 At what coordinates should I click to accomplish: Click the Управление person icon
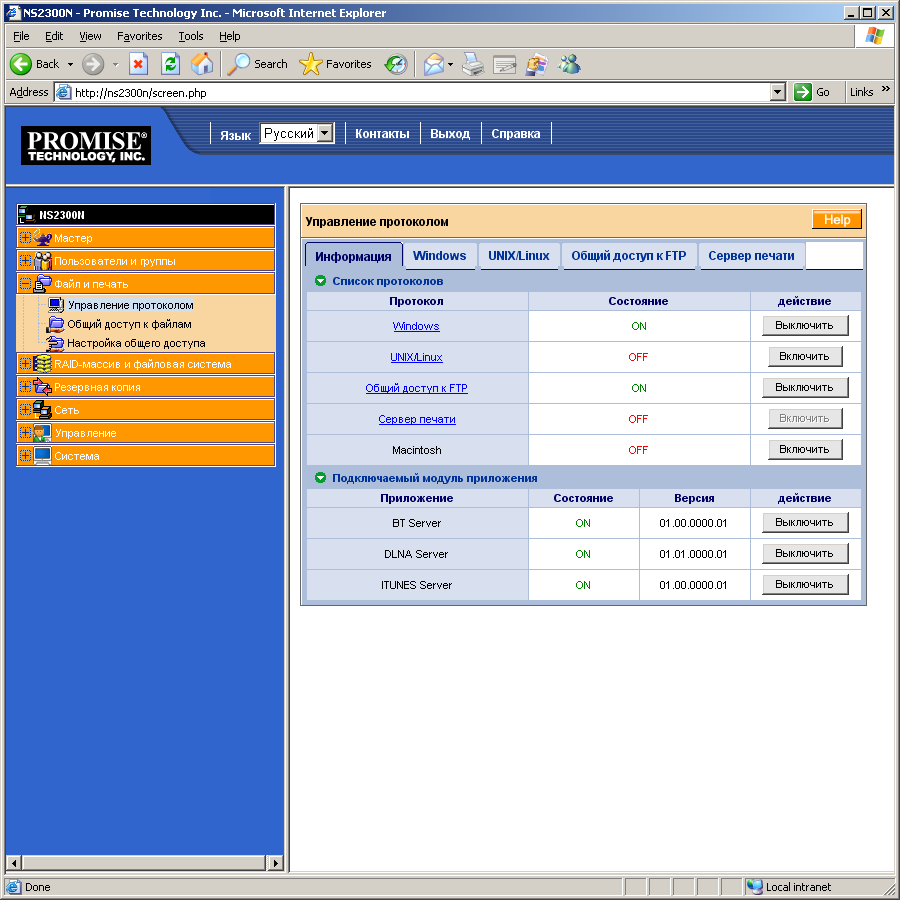(42, 433)
